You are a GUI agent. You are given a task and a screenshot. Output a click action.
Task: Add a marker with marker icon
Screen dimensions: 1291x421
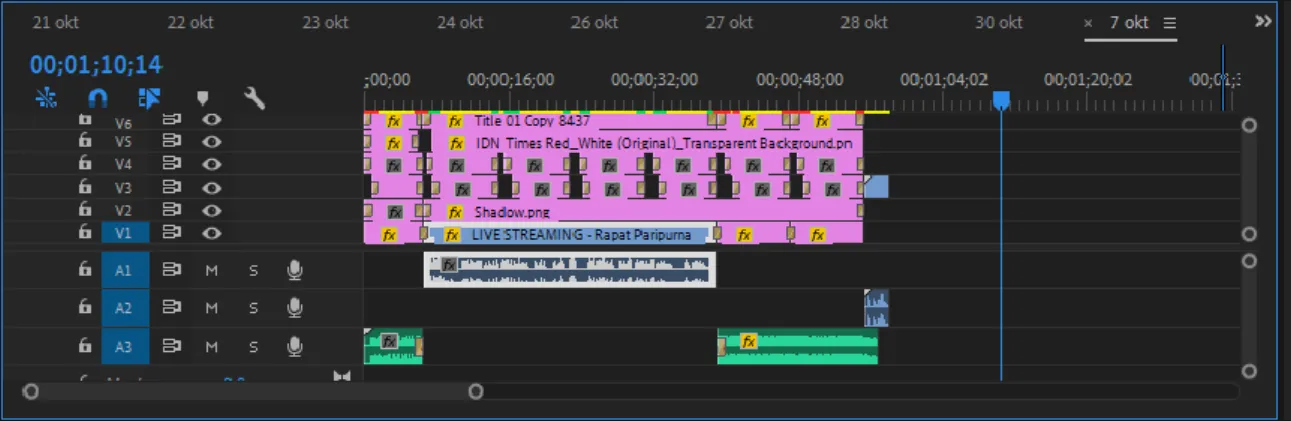pos(202,97)
